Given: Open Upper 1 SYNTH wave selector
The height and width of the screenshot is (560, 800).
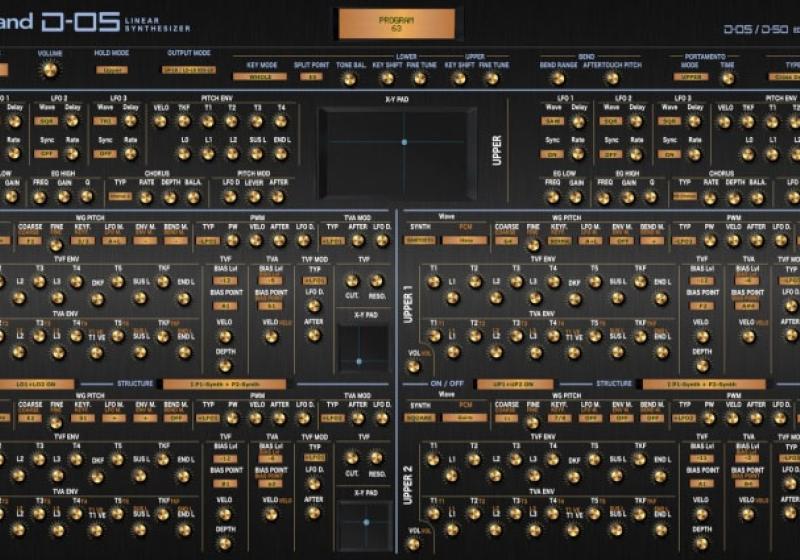Looking at the screenshot, I should [x=420, y=240].
